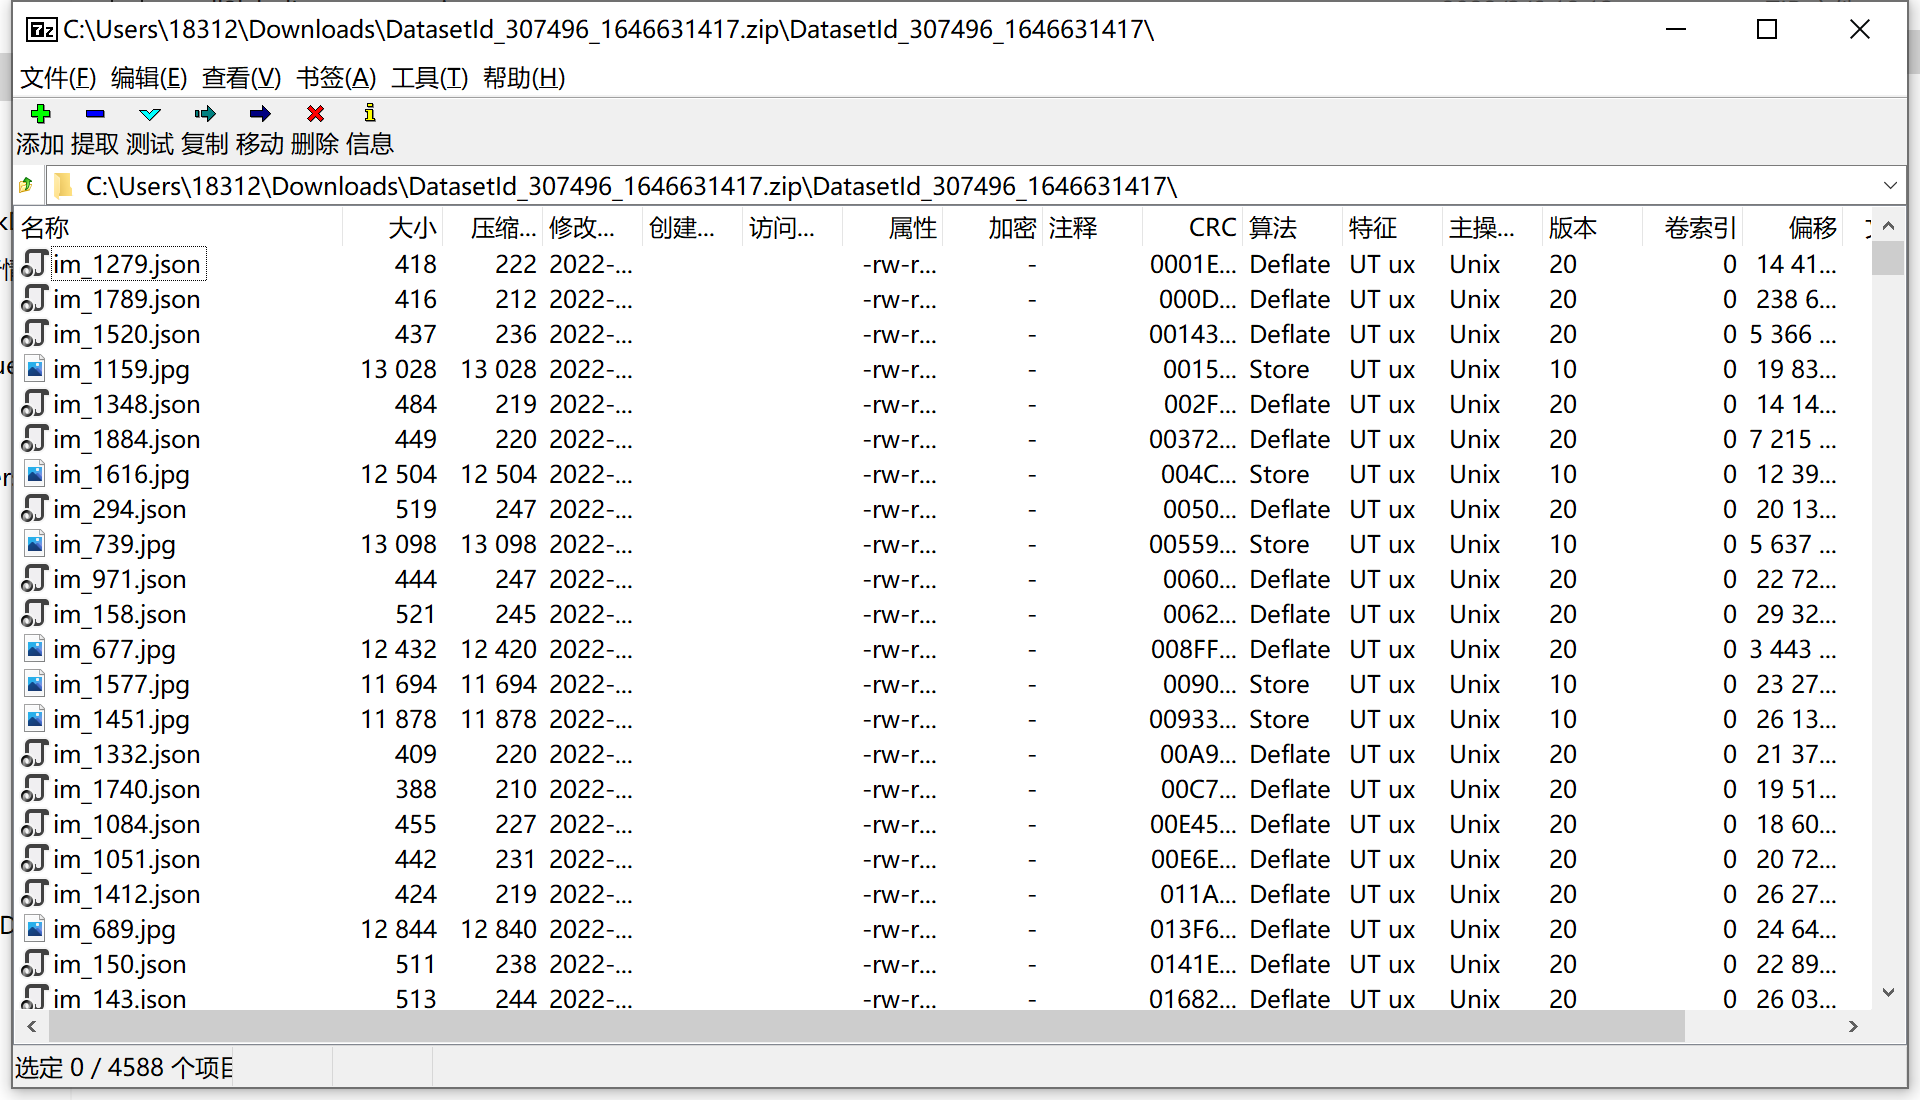Sort by Comment (注释) column header
The height and width of the screenshot is (1100, 1920).
[x=1092, y=228]
